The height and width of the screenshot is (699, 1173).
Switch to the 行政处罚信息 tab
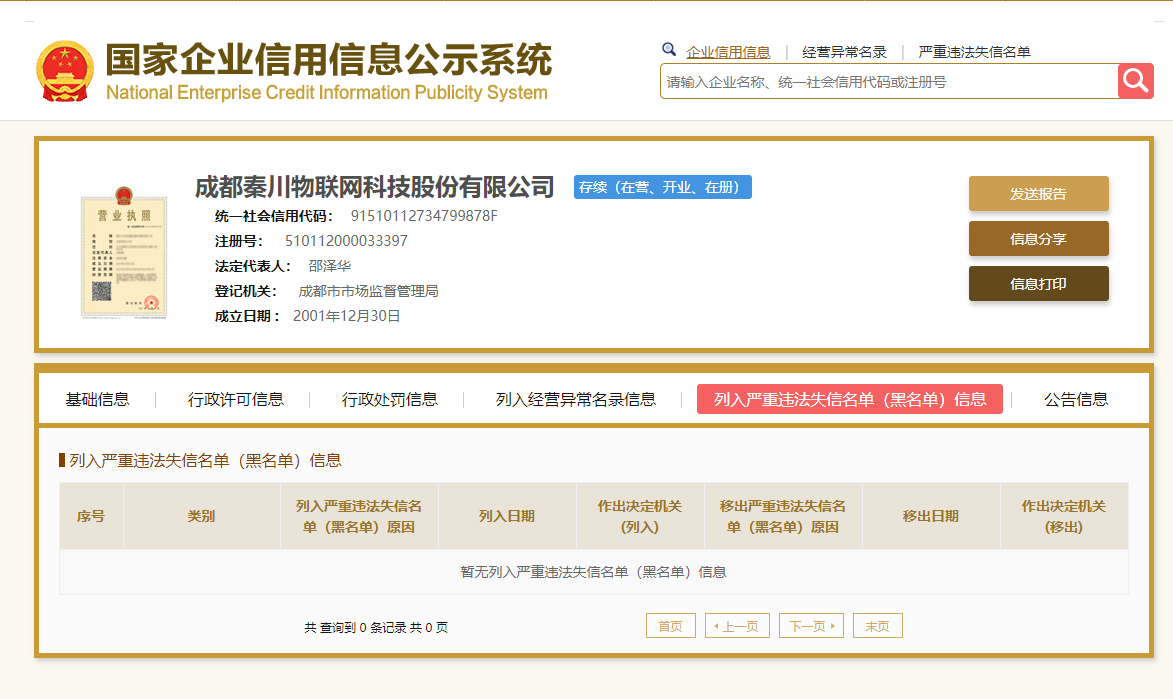pyautogui.click(x=390, y=400)
